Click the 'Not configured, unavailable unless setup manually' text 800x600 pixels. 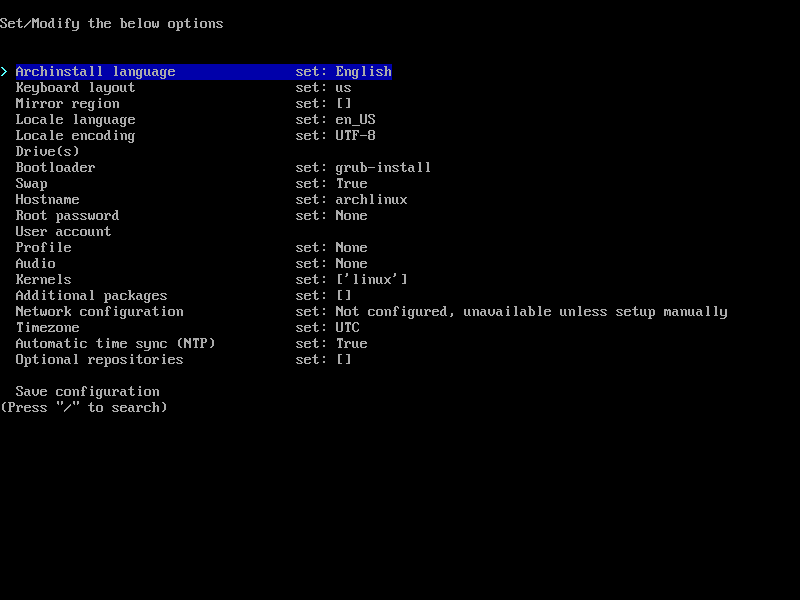[x=532, y=312]
